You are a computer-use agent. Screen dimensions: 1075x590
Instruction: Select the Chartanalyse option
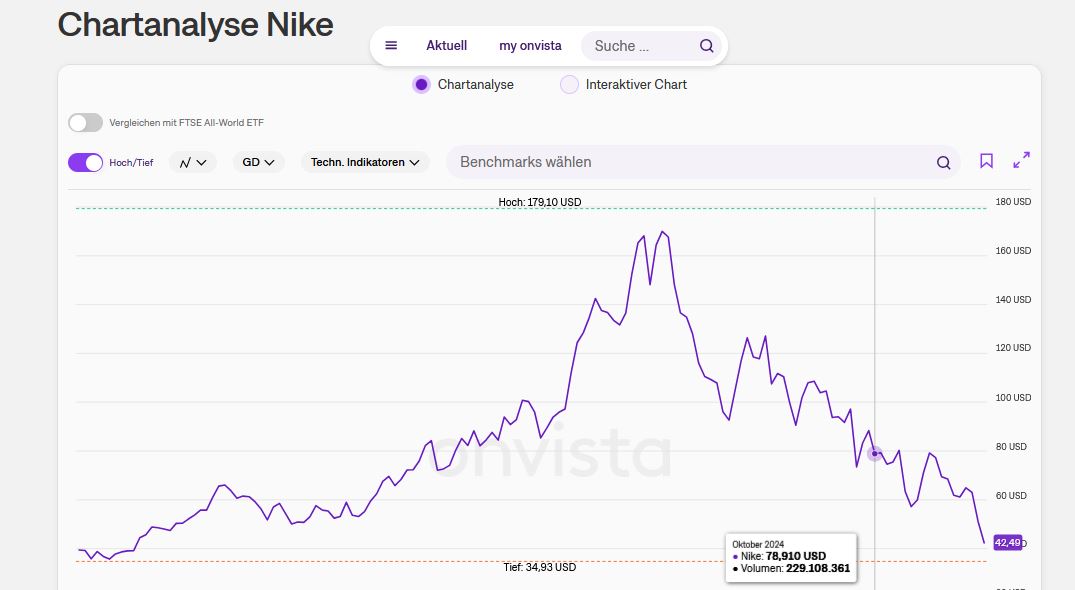click(421, 85)
